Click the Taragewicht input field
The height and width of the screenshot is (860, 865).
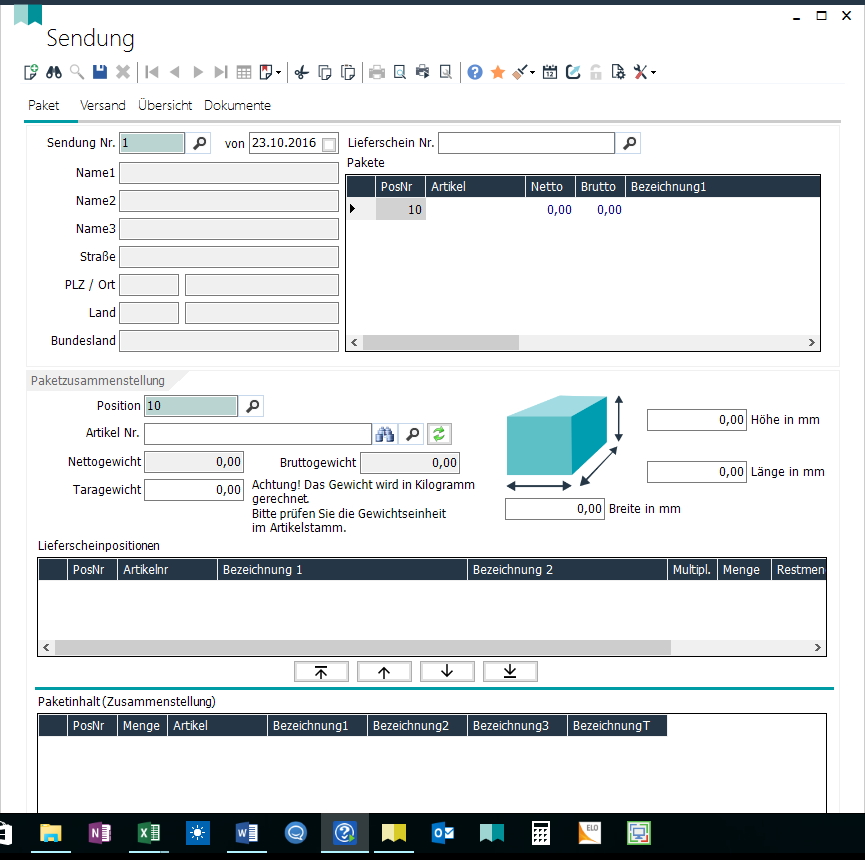(x=194, y=490)
